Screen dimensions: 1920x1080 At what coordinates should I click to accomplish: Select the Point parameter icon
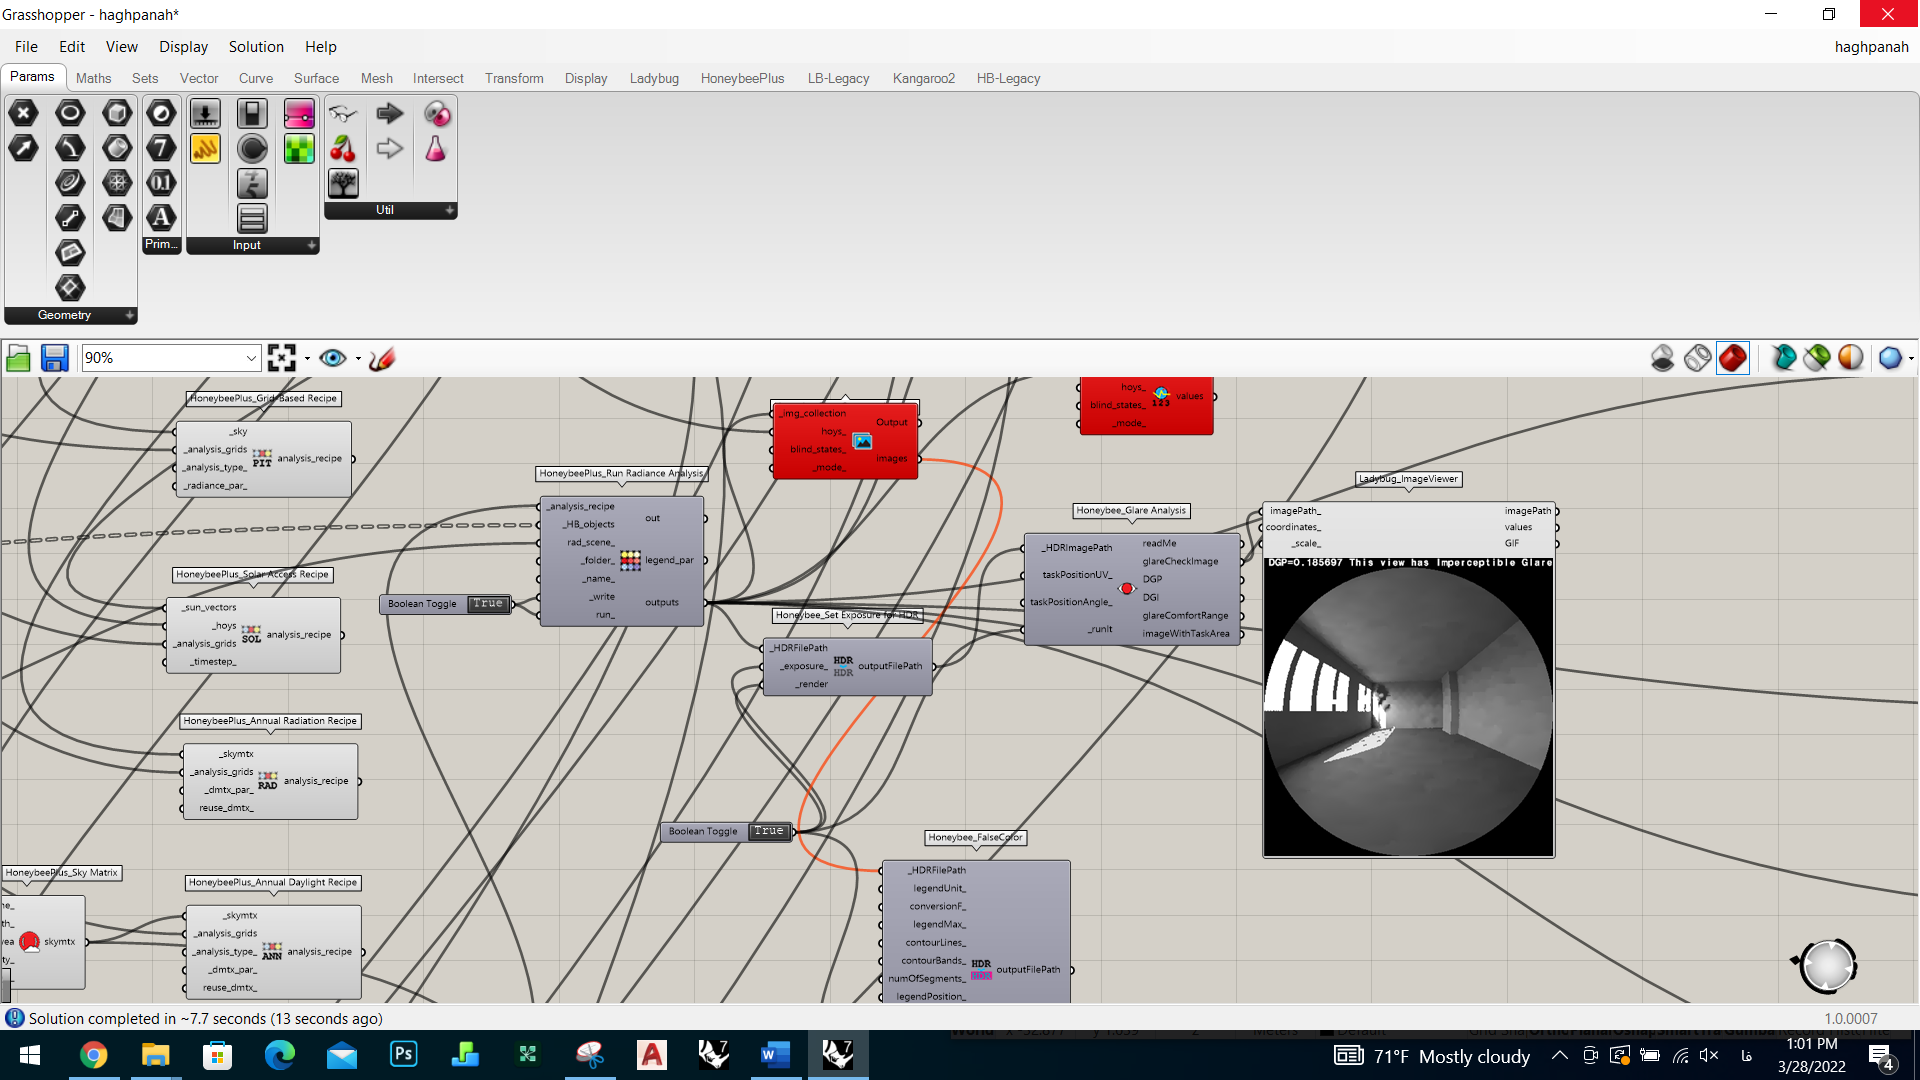click(23, 113)
